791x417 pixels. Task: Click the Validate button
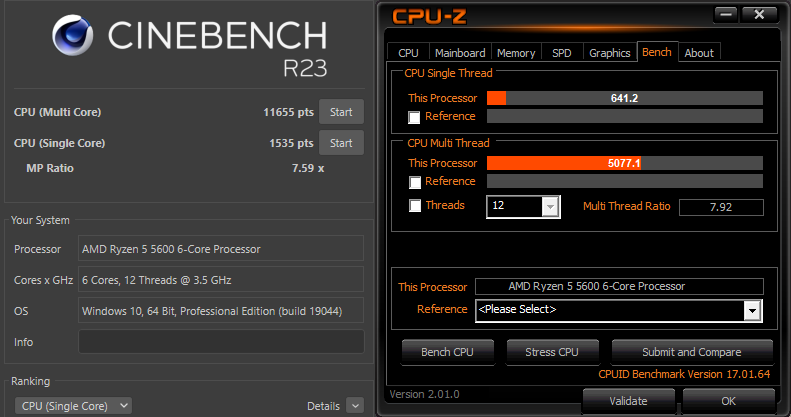[x=629, y=401]
